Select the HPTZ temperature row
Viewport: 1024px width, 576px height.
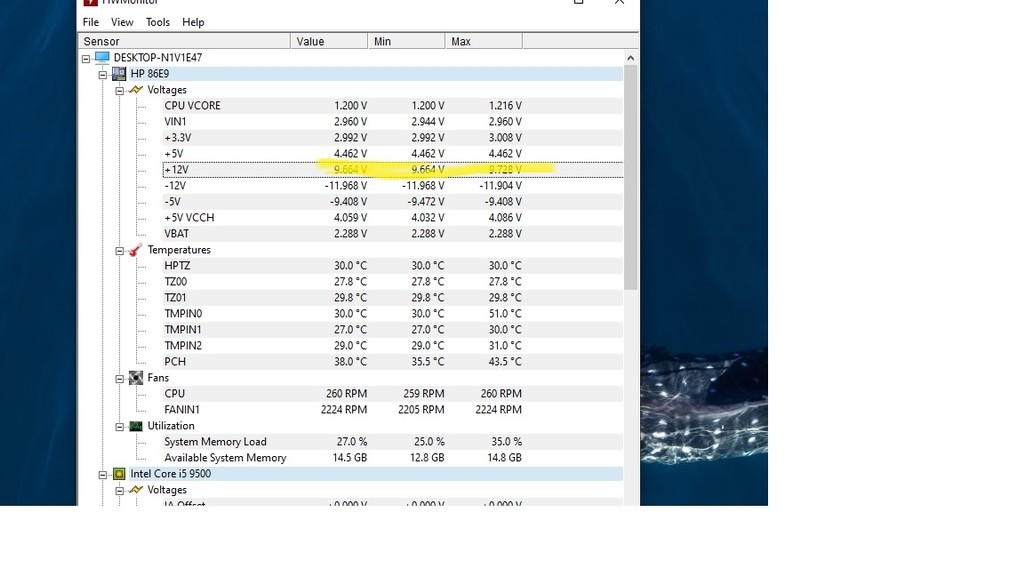tap(392, 266)
